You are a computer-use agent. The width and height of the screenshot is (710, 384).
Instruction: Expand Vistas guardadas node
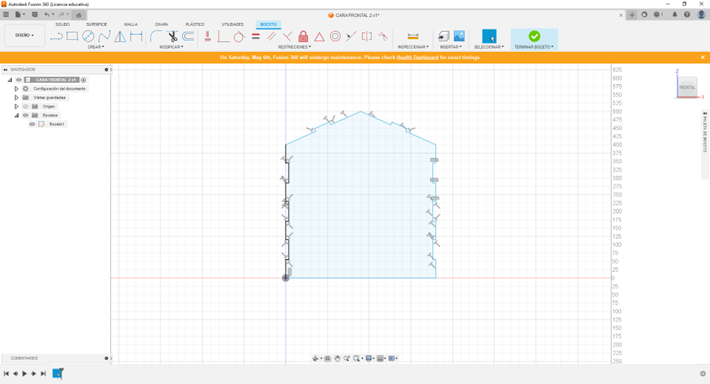pyautogui.click(x=16, y=97)
